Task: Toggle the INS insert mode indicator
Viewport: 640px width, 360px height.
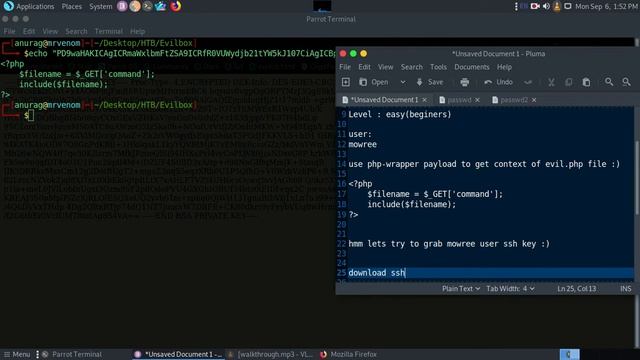Action: click(x=626, y=289)
